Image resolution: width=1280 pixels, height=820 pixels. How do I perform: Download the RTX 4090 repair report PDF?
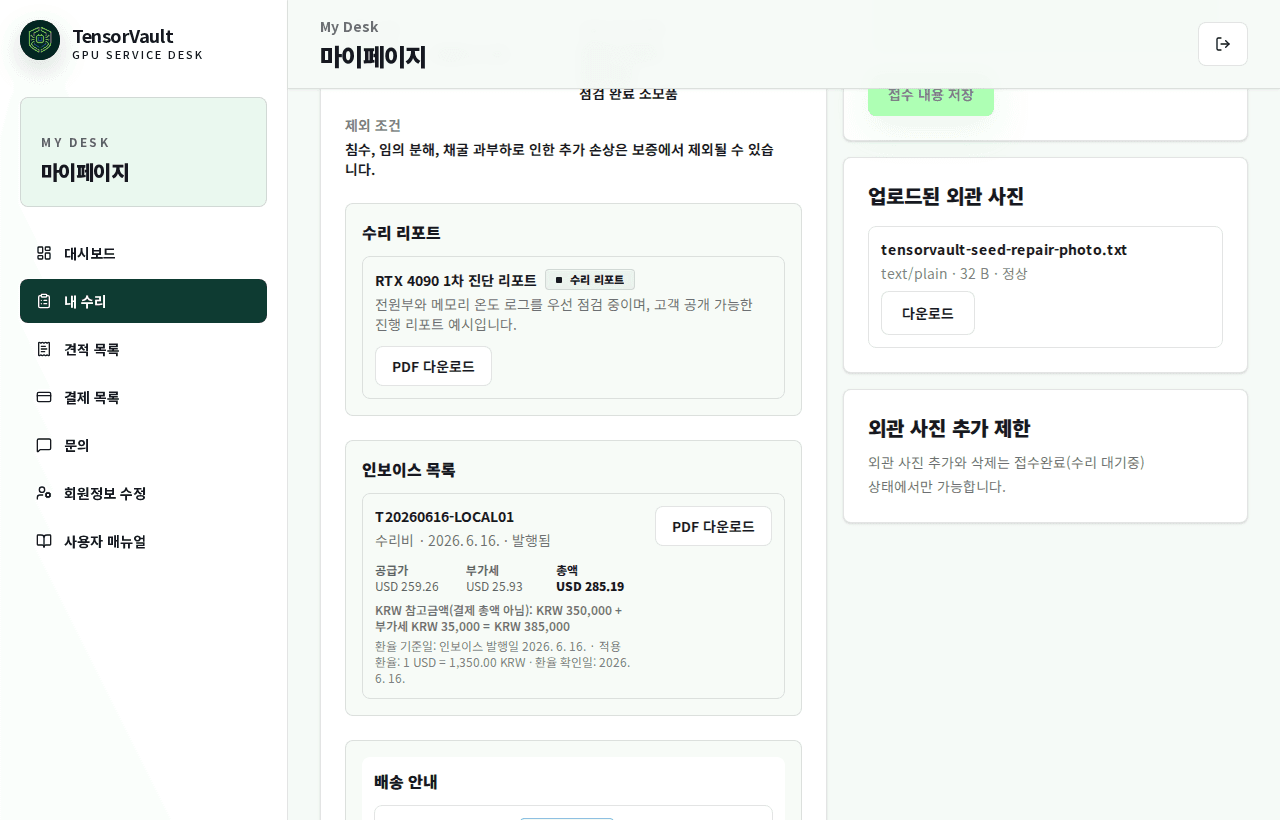(433, 366)
